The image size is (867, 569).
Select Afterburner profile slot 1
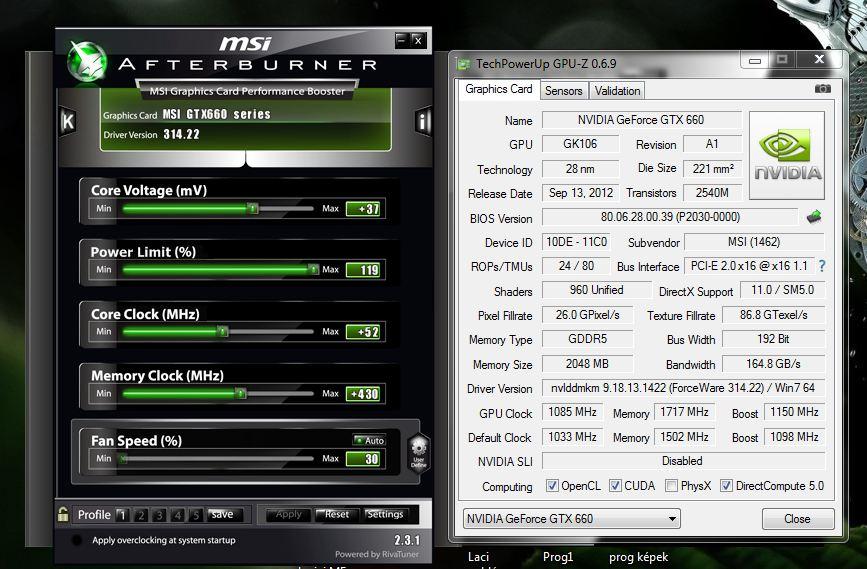pyautogui.click(x=122, y=515)
